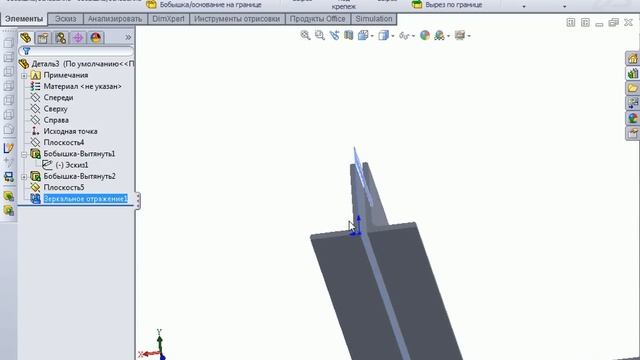
Task: Expand manager panel tabs chevron
Action: 128,38
